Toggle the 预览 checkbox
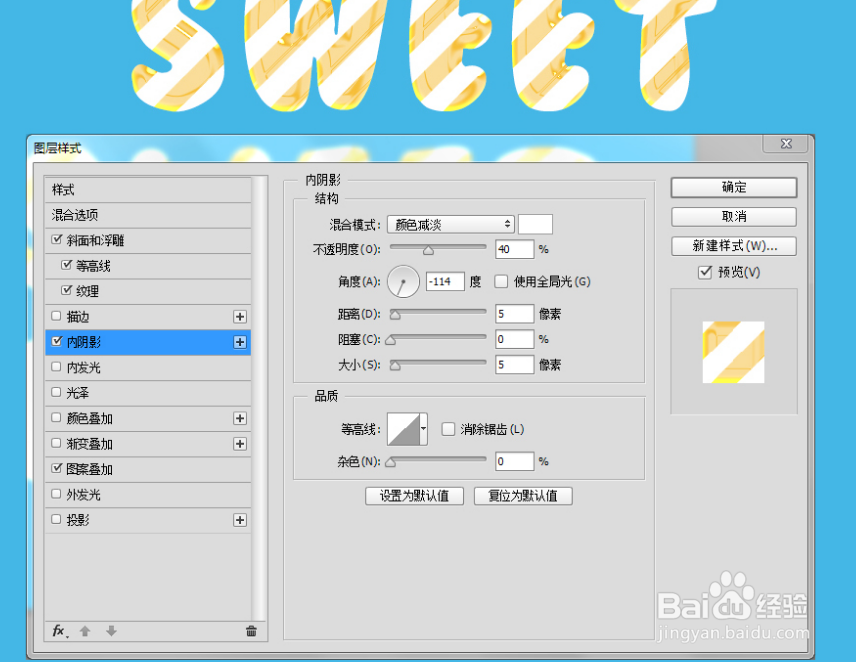This screenshot has height=662, width=856. (705, 272)
